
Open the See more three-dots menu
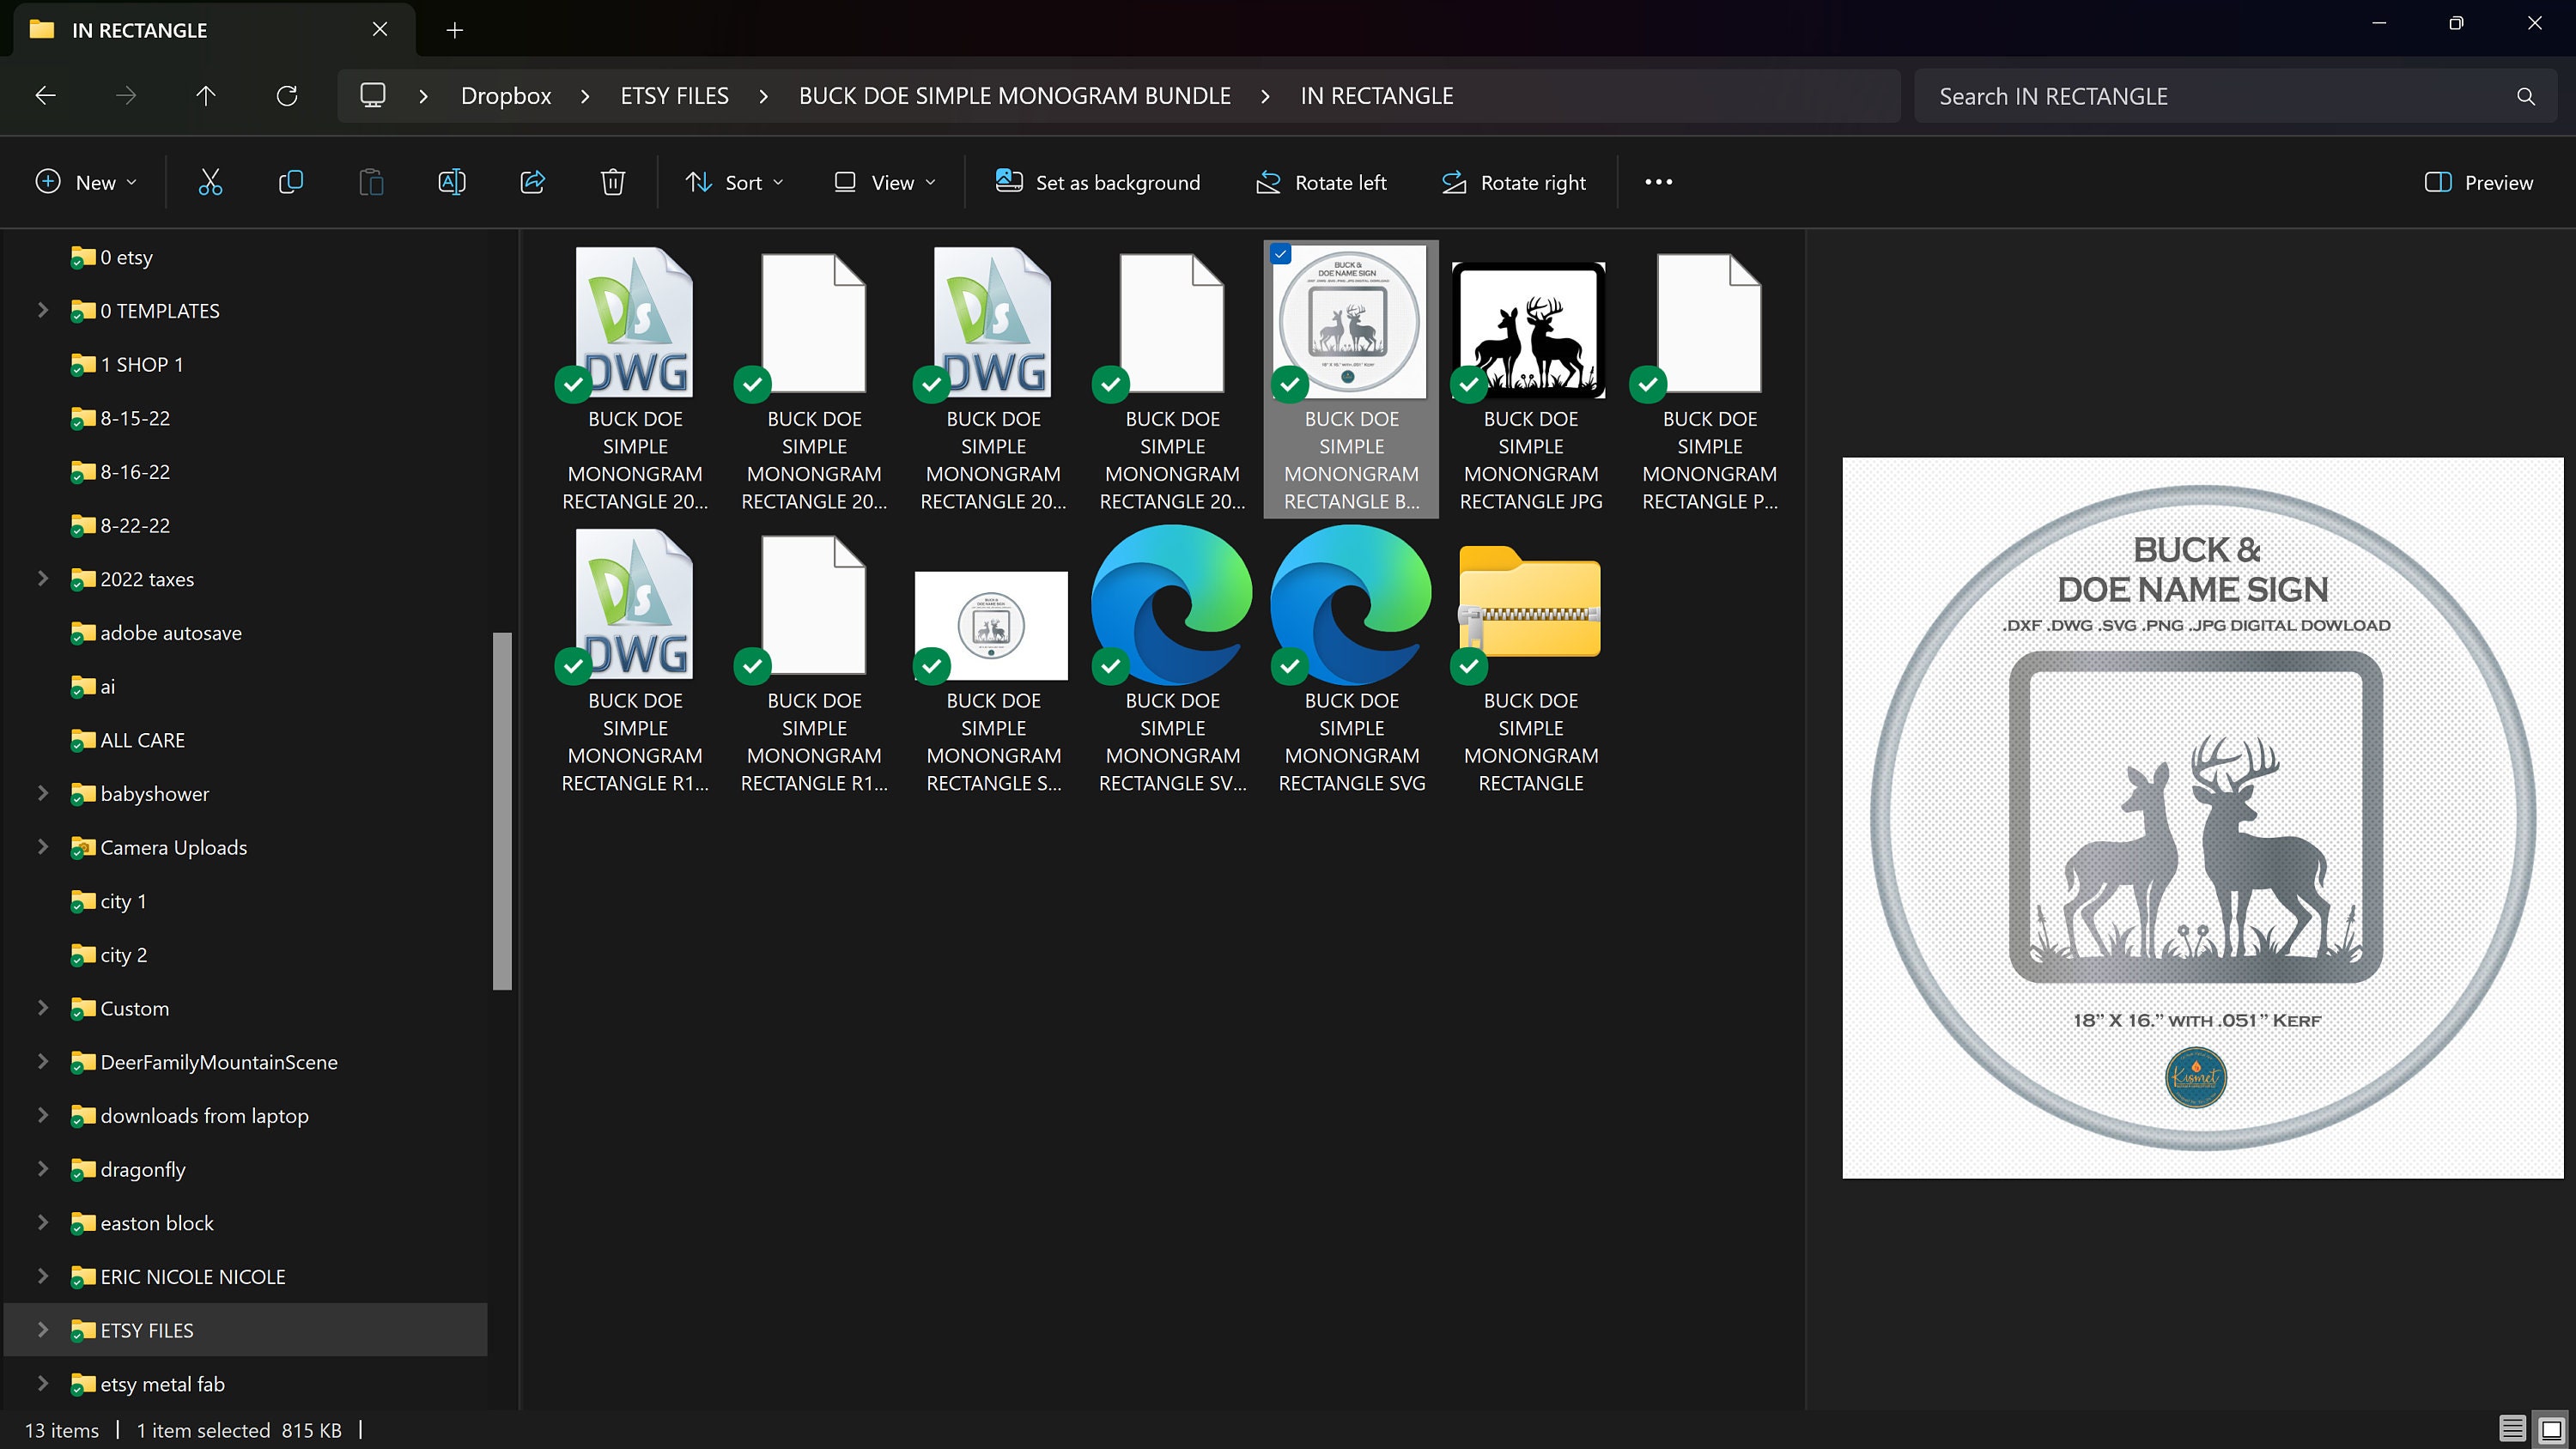click(x=1658, y=182)
